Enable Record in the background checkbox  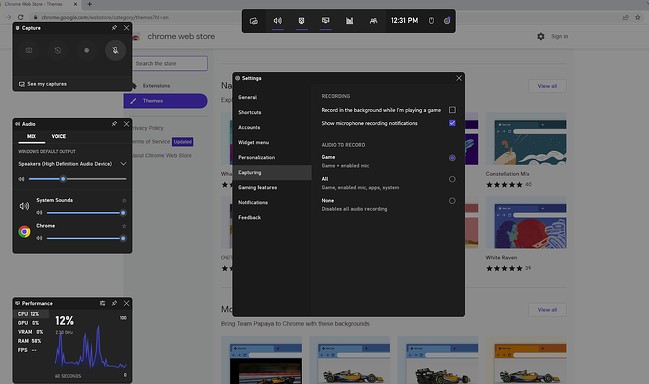[x=452, y=110]
